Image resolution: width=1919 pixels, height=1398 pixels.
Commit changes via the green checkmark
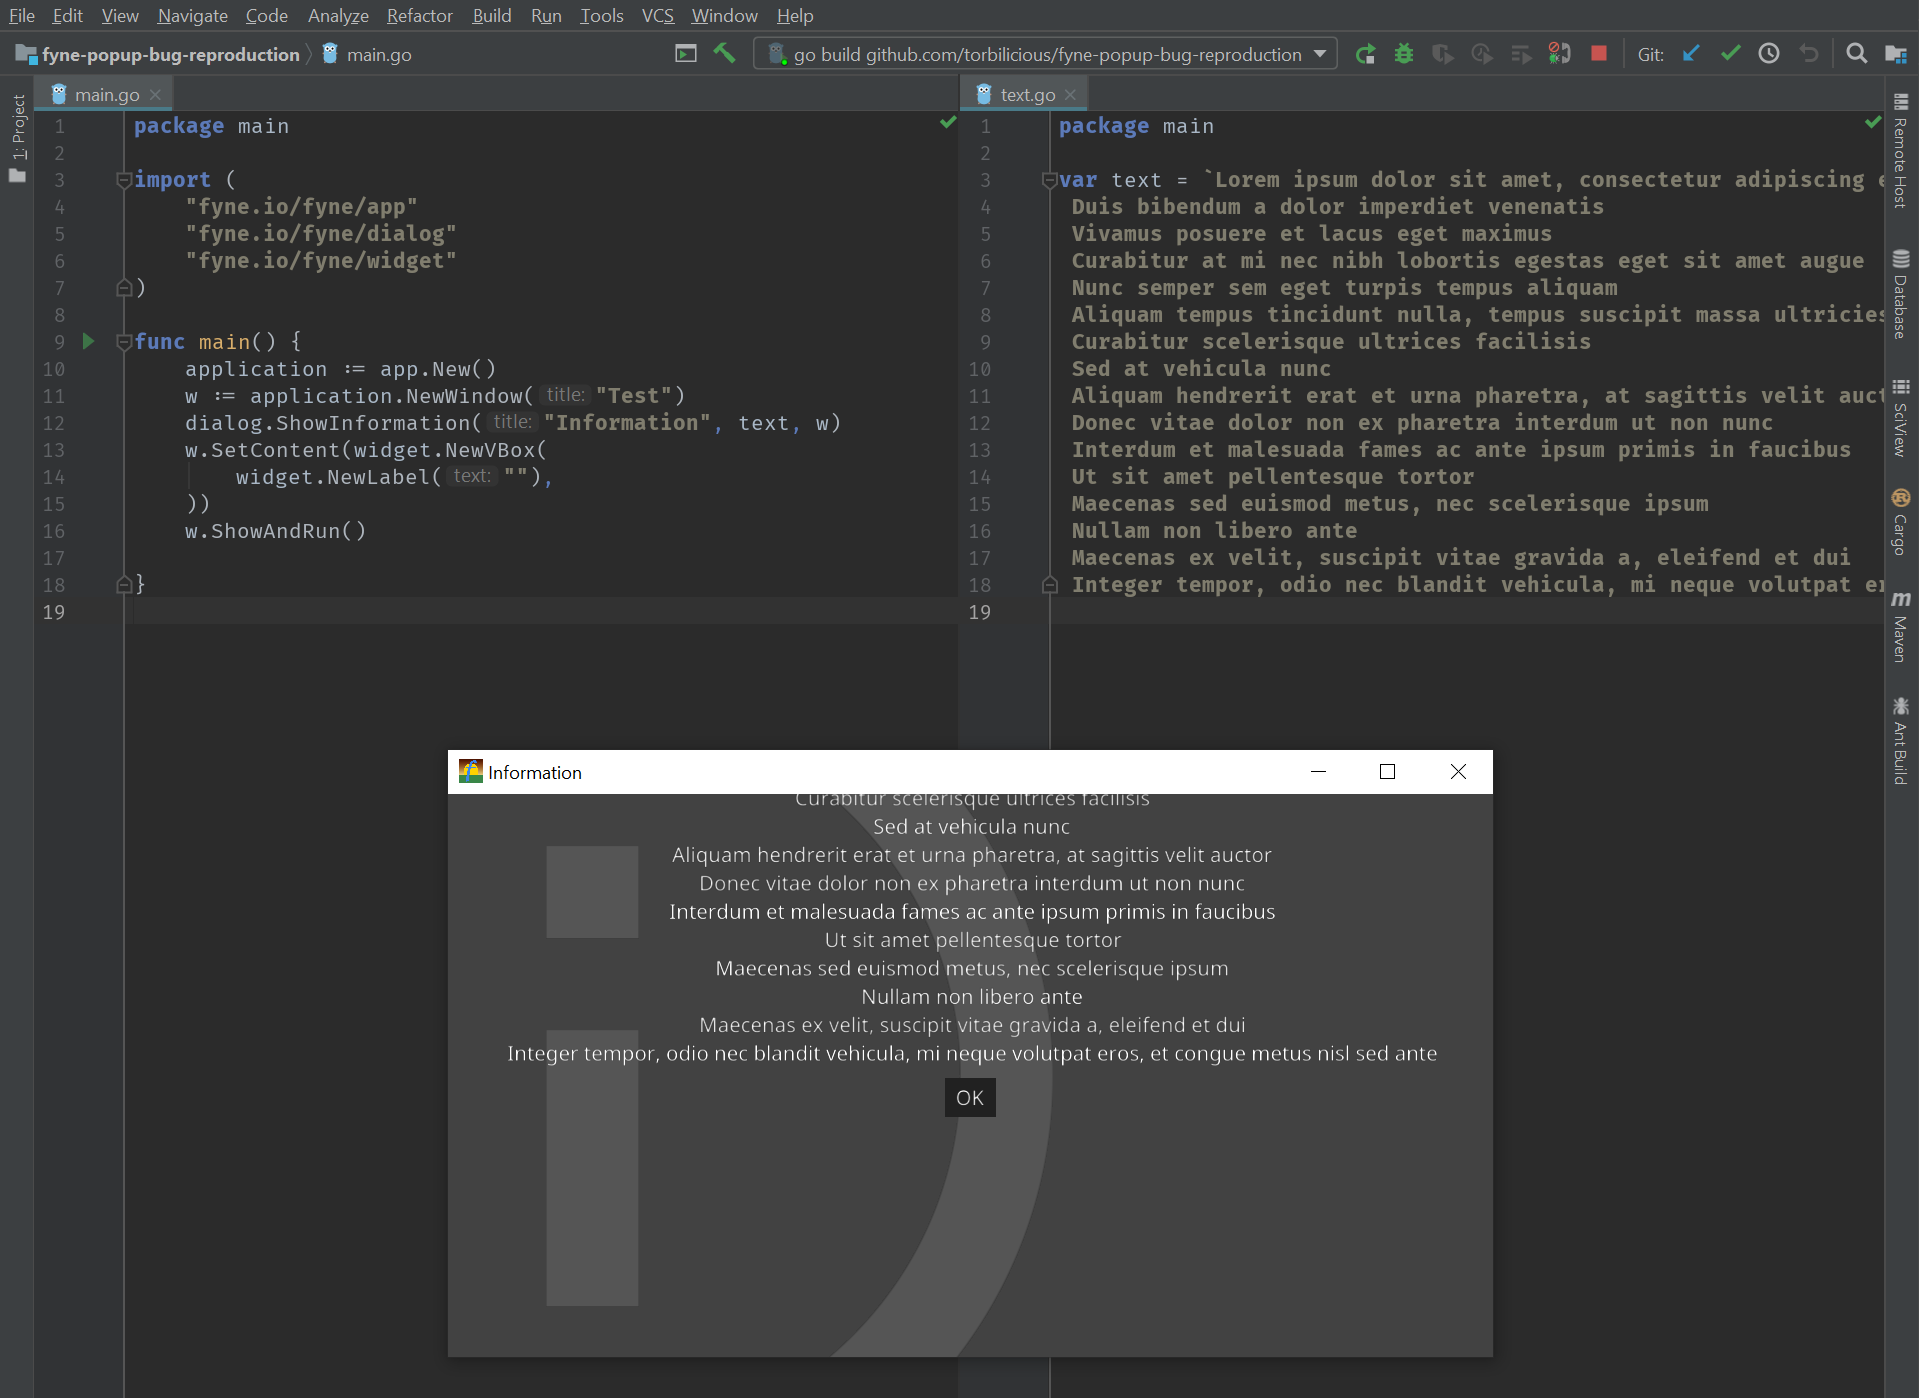(x=1730, y=53)
